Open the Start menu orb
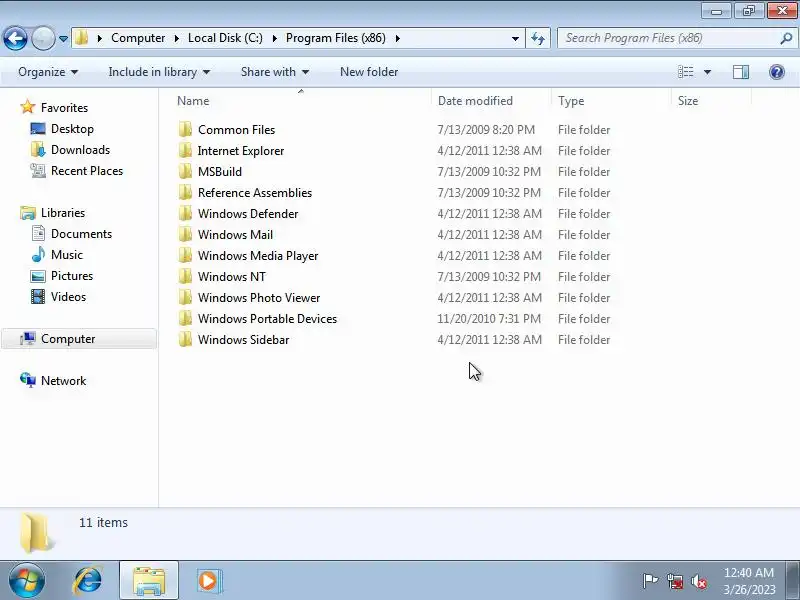Screen dimensions: 800x600 [27, 581]
